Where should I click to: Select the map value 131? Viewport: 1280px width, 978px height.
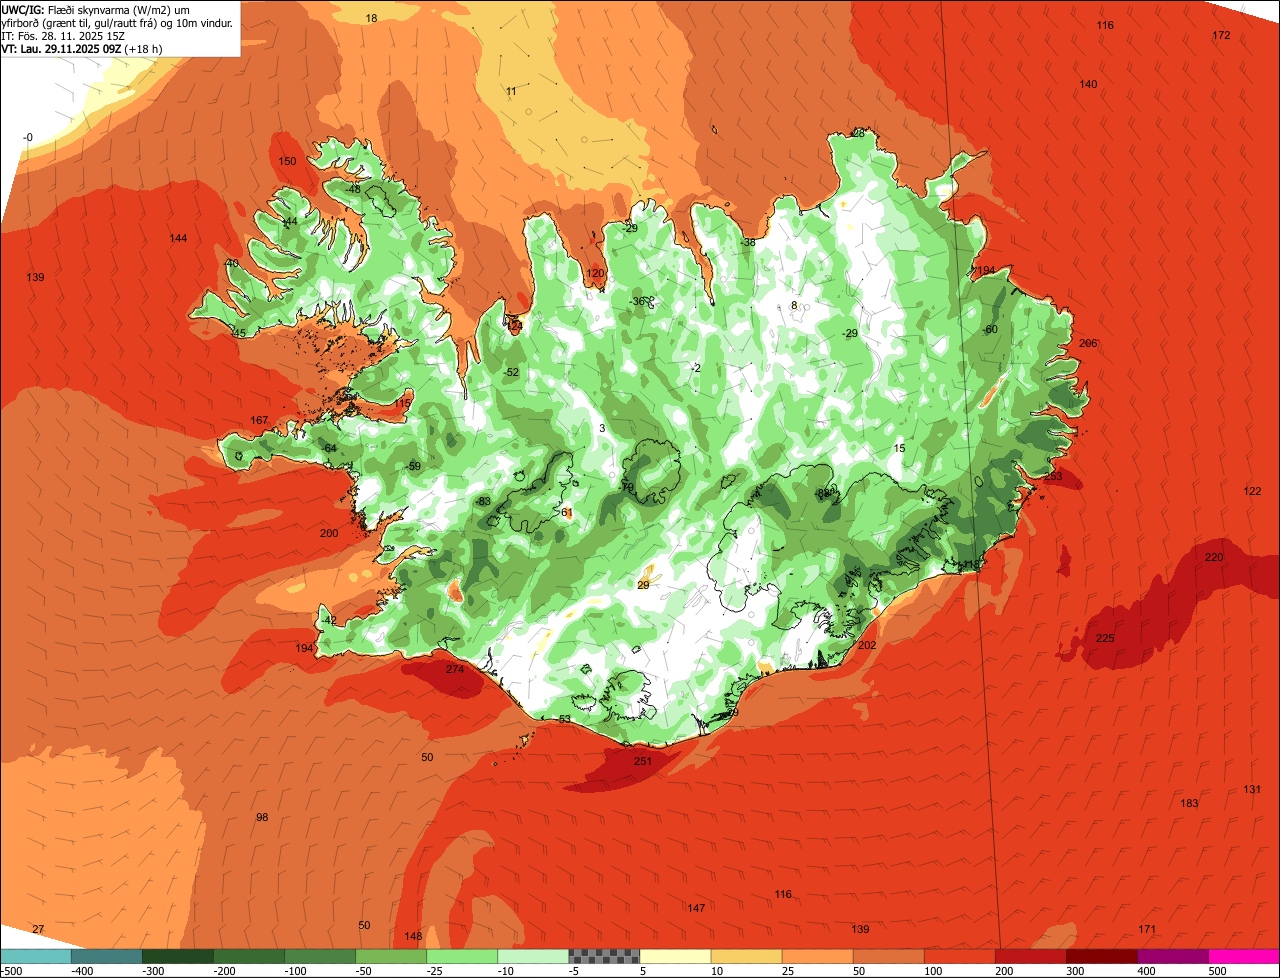[1252, 789]
